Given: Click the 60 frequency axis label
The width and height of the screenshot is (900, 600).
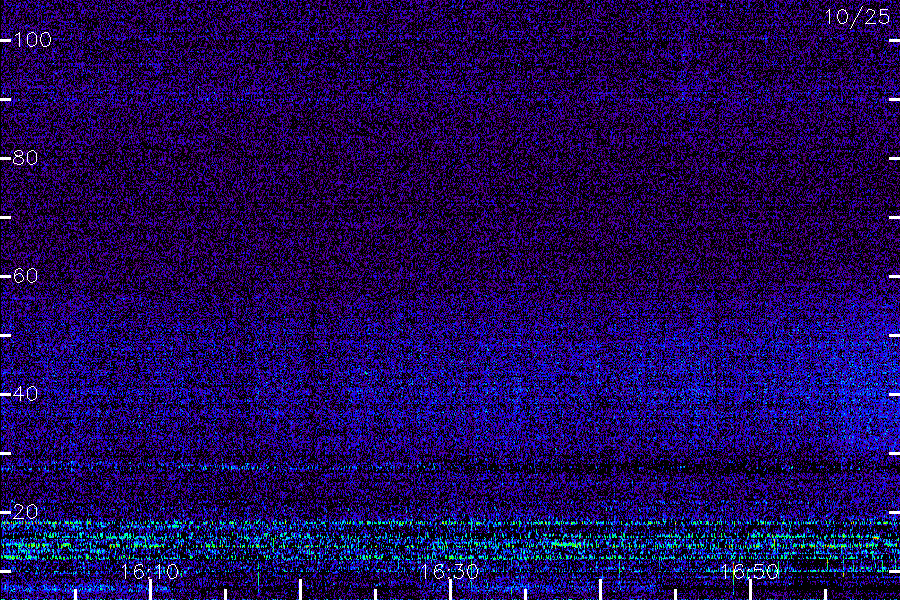Looking at the screenshot, I should [x=25, y=276].
